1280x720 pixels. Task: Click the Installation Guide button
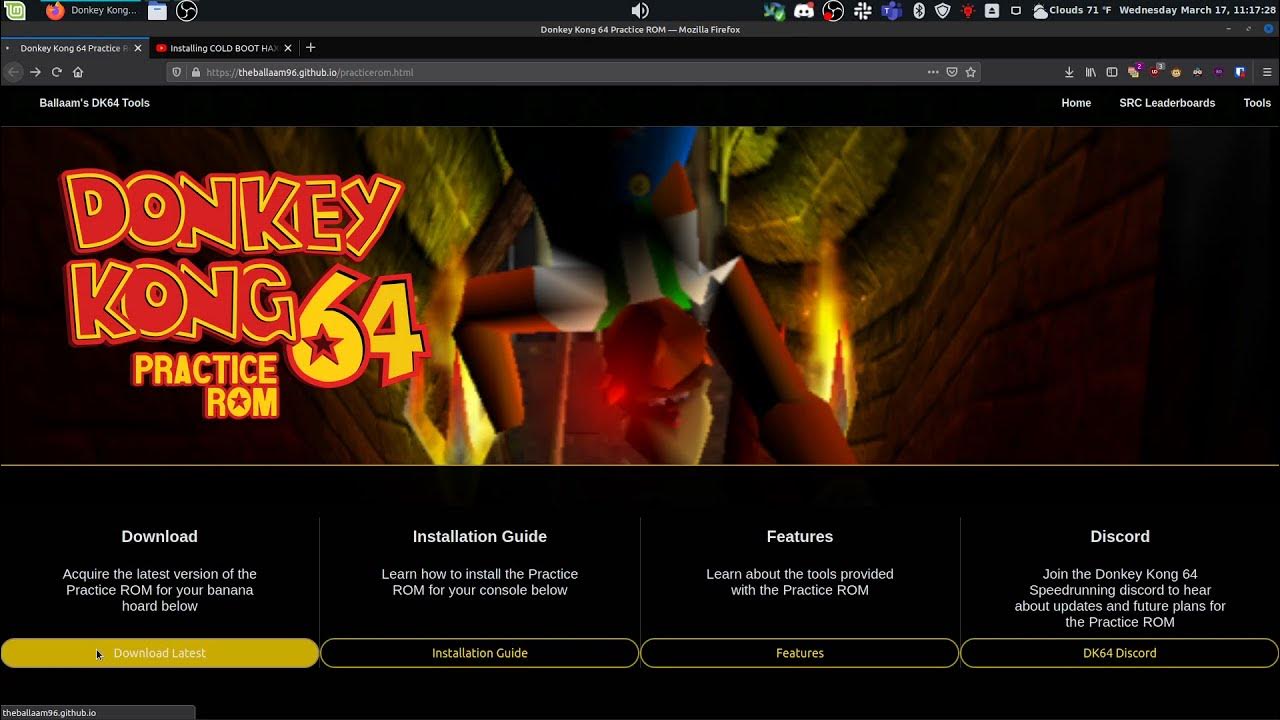click(480, 653)
